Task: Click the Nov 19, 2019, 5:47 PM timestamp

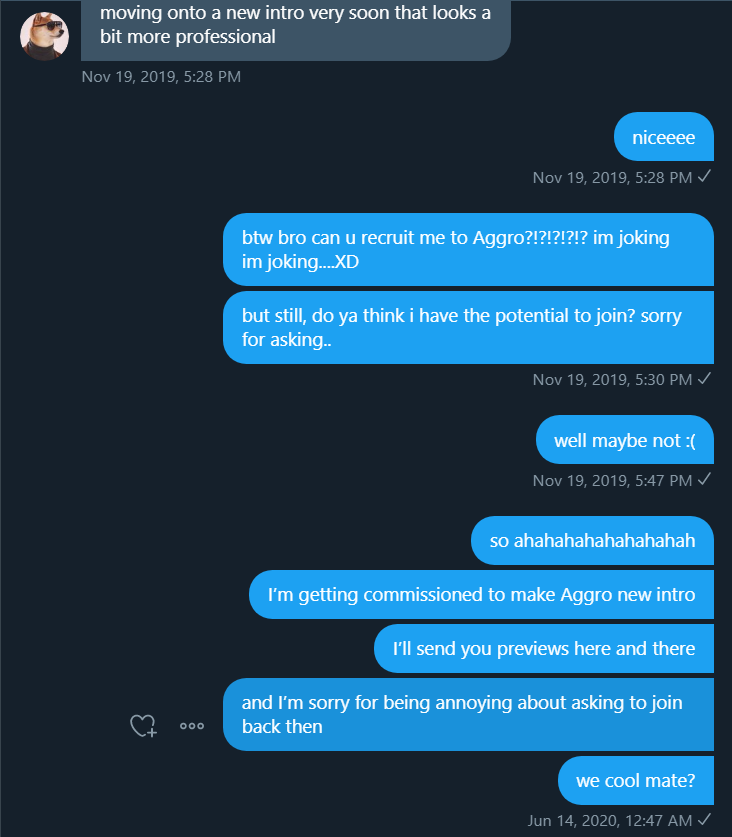Action: pos(612,480)
